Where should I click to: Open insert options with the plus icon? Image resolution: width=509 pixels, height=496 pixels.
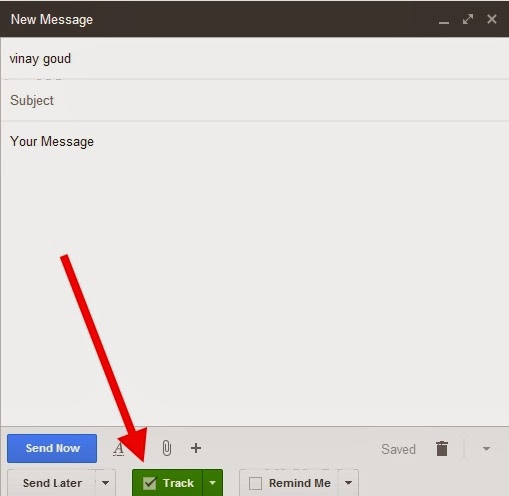point(196,448)
